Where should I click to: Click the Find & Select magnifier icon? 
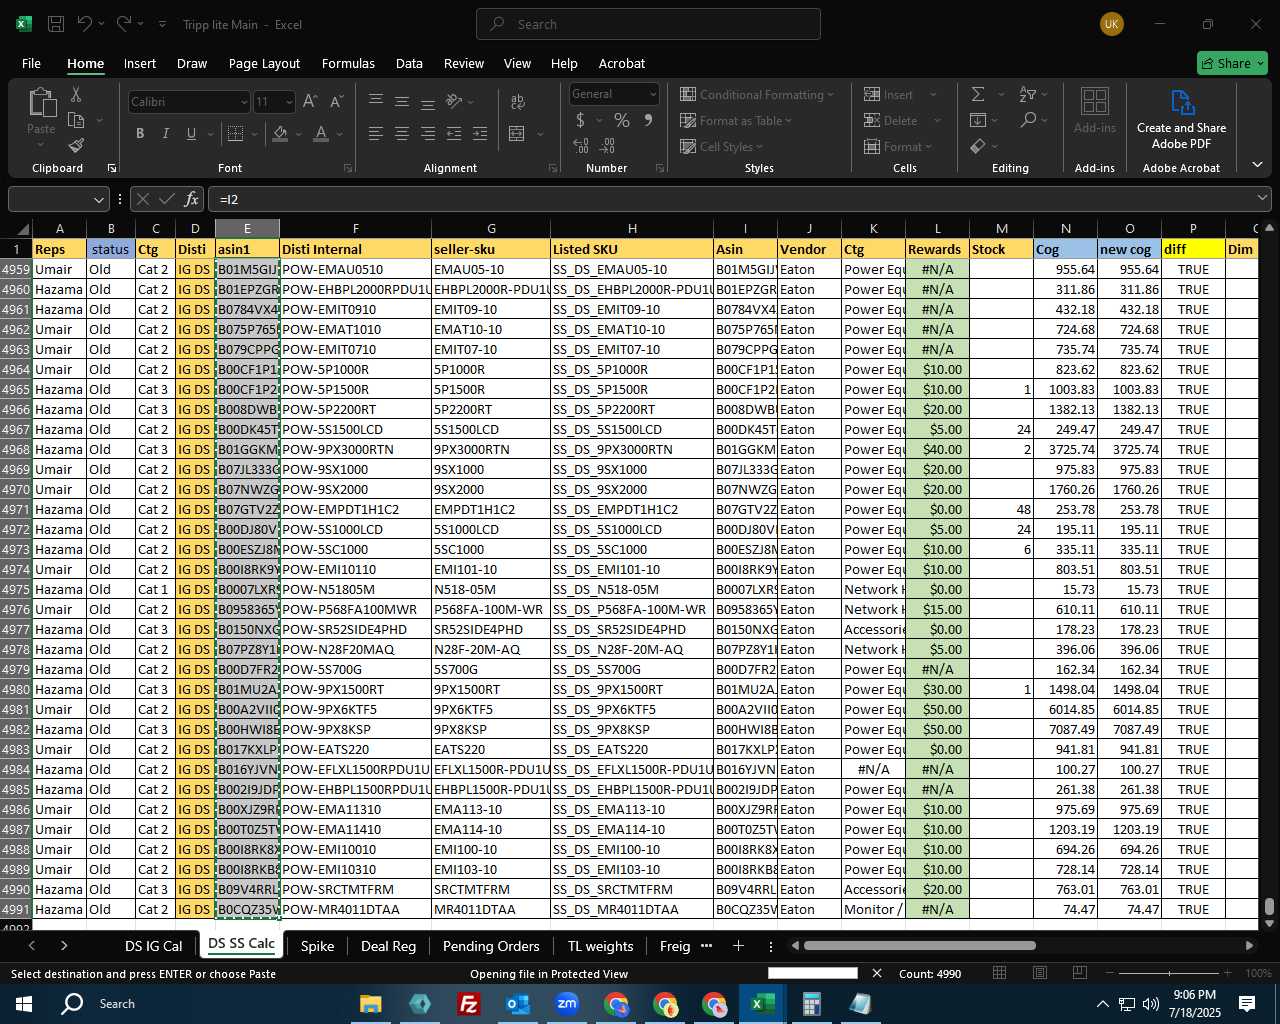tap(1028, 120)
